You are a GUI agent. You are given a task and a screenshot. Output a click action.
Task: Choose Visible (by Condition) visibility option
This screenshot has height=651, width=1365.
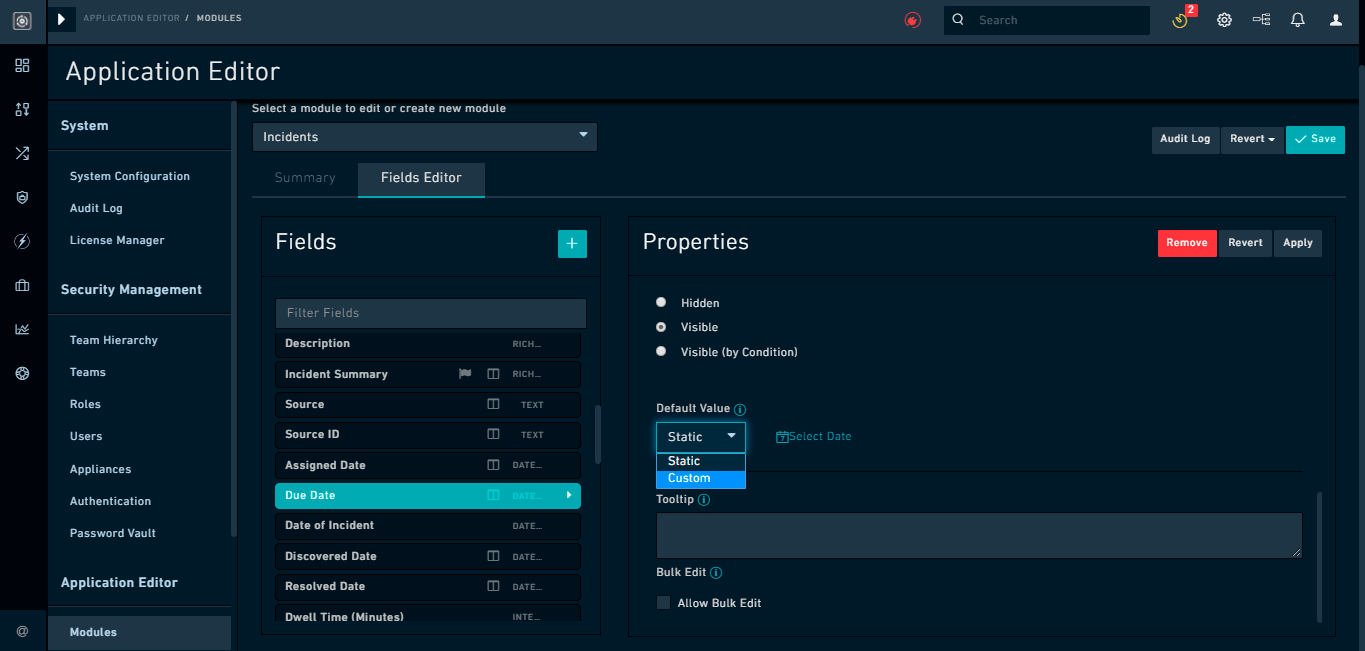[x=660, y=351]
